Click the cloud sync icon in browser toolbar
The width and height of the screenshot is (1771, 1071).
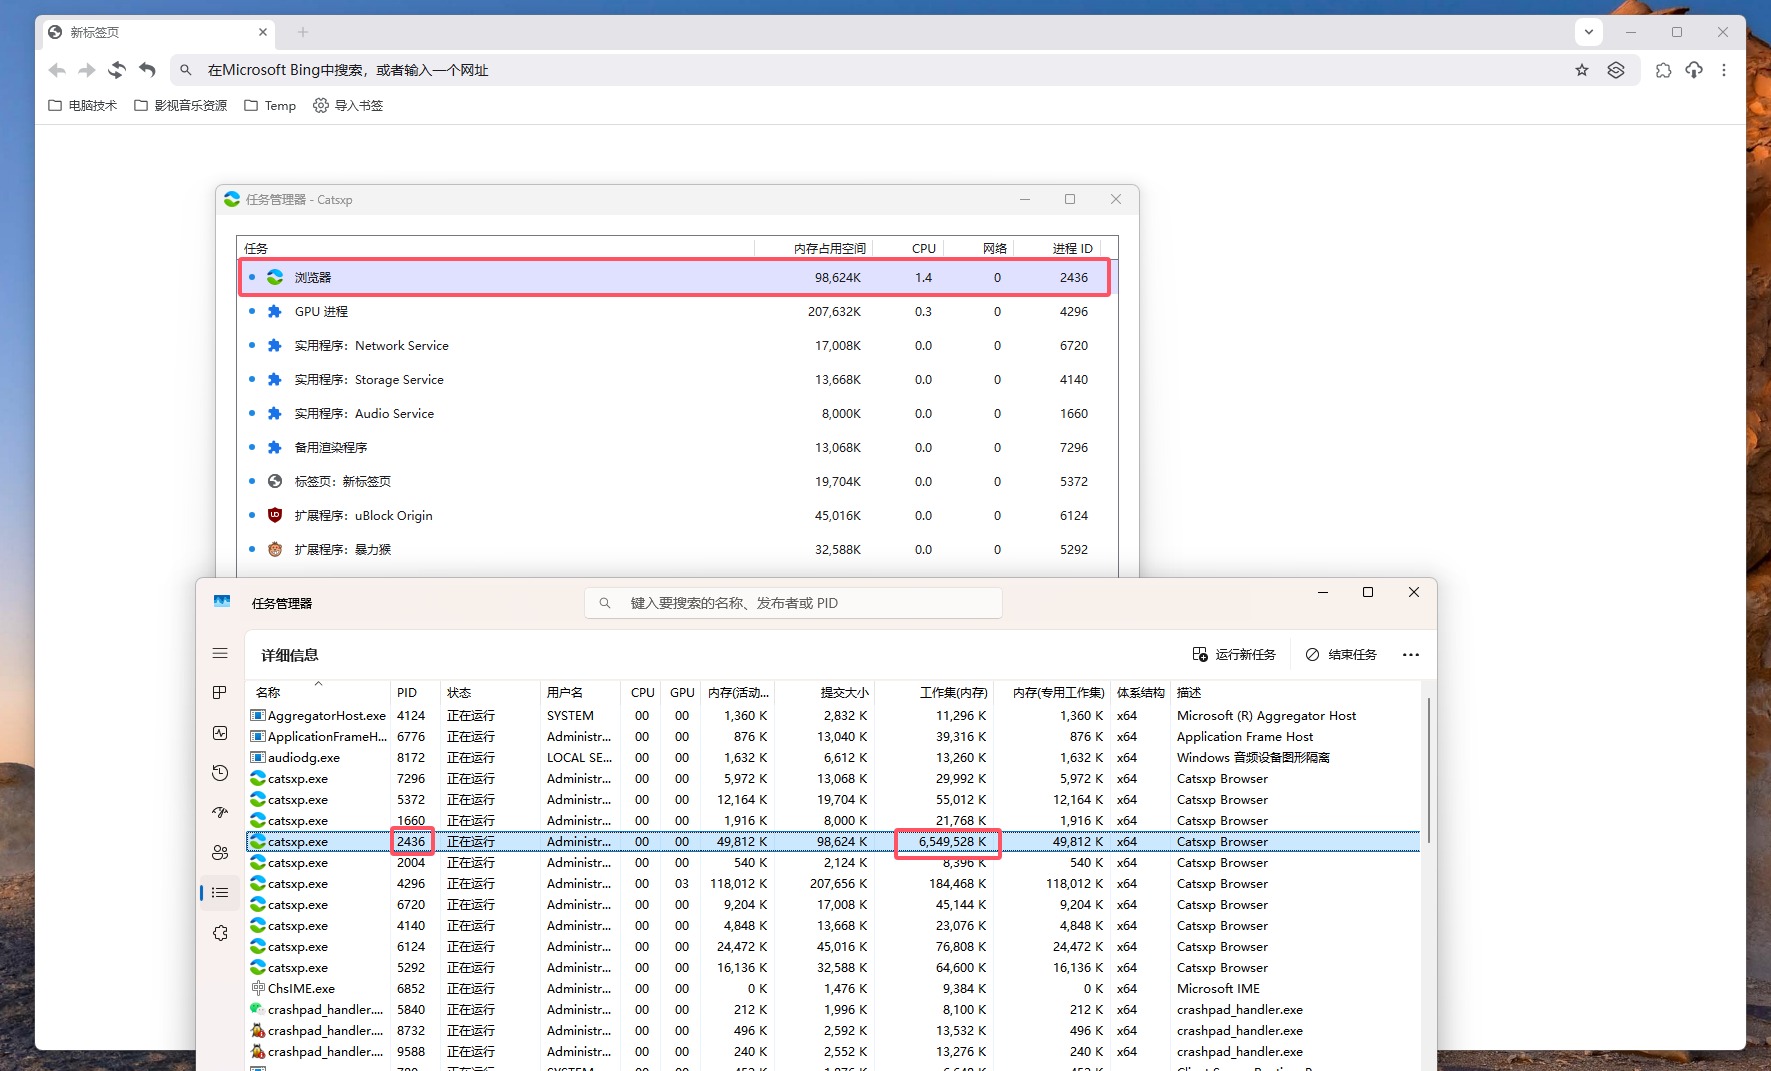[x=1693, y=70]
